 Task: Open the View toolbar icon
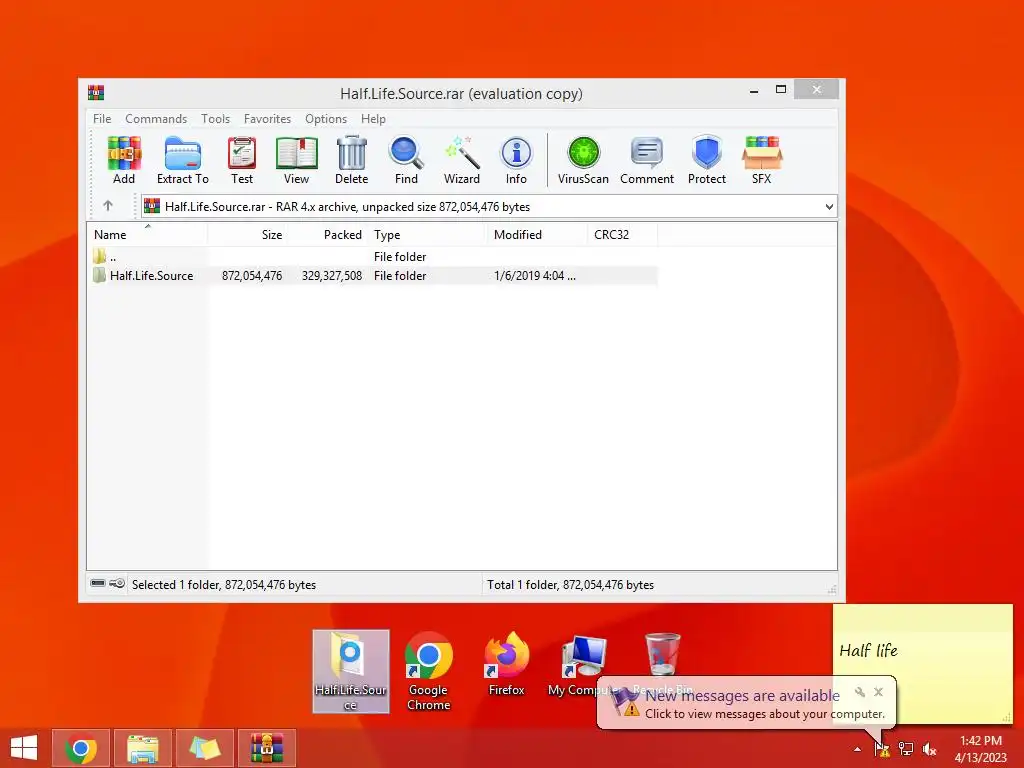point(296,161)
